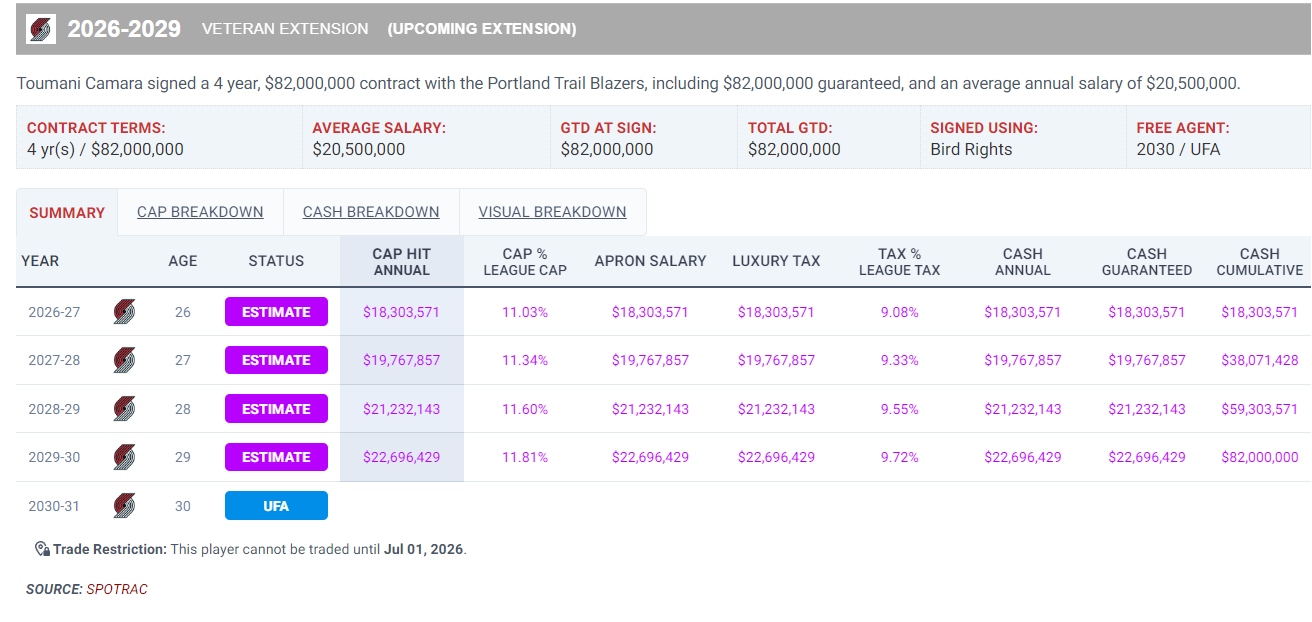This screenshot has width=1312, height=622.
Task: Click the Estimate badge for 2029-30
Action: [276, 457]
